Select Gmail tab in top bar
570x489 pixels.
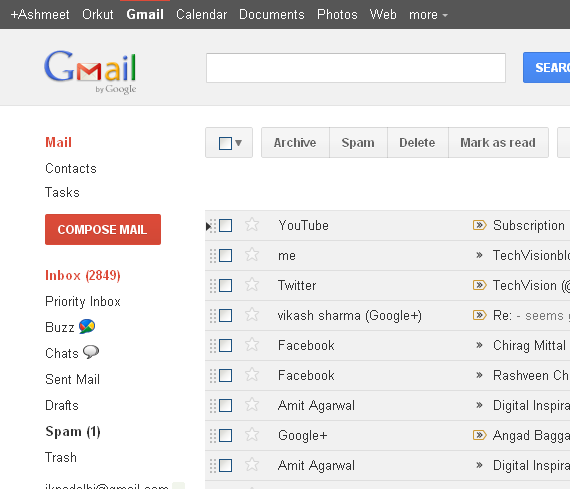tap(145, 15)
